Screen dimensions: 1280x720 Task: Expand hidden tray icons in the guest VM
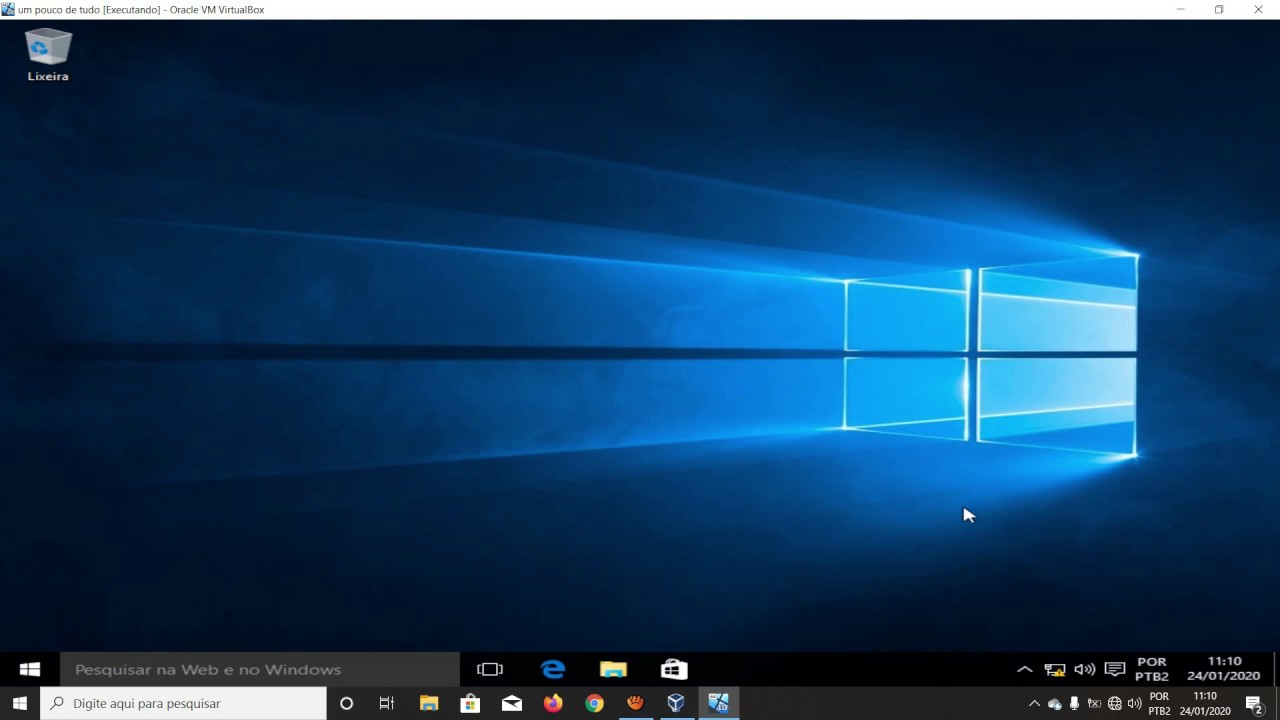[x=1024, y=669]
